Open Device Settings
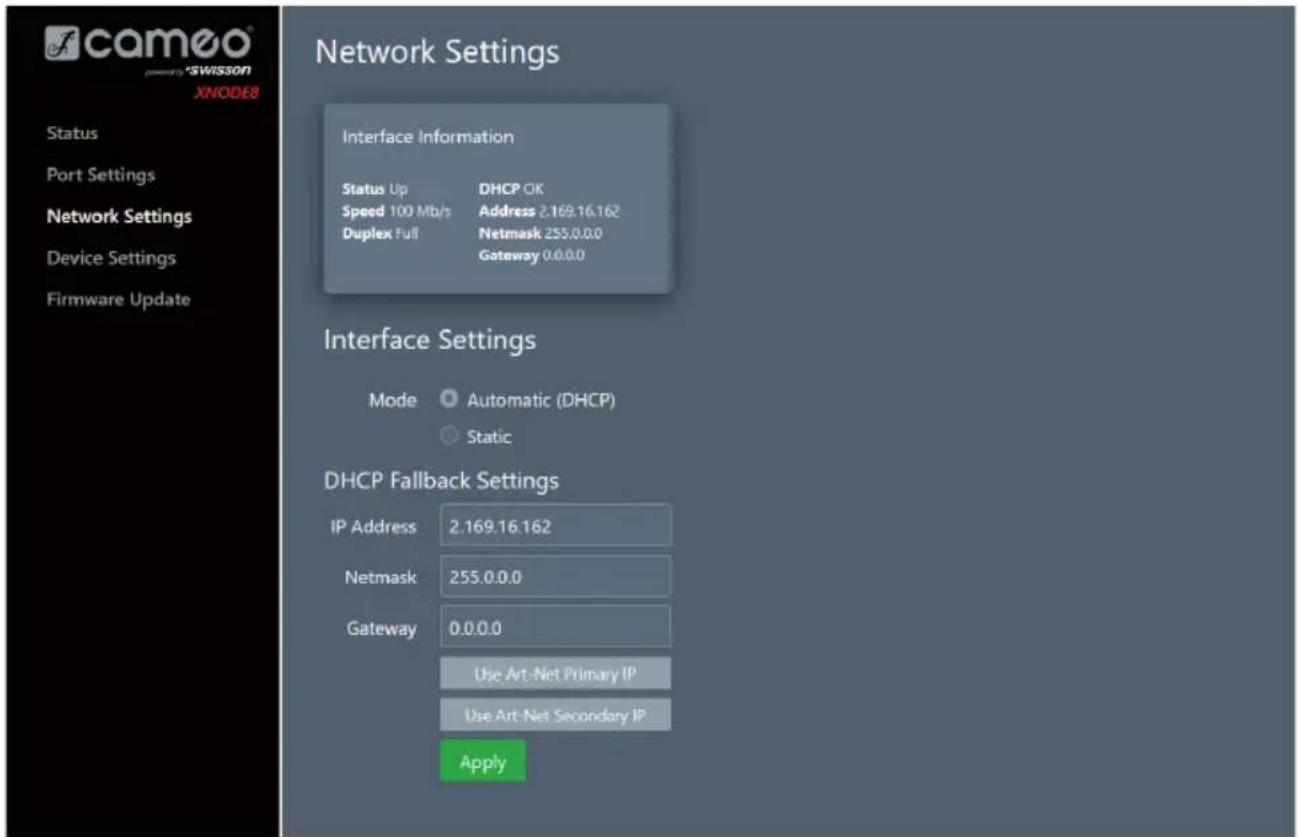The height and width of the screenshot is (837, 1298). [x=111, y=258]
